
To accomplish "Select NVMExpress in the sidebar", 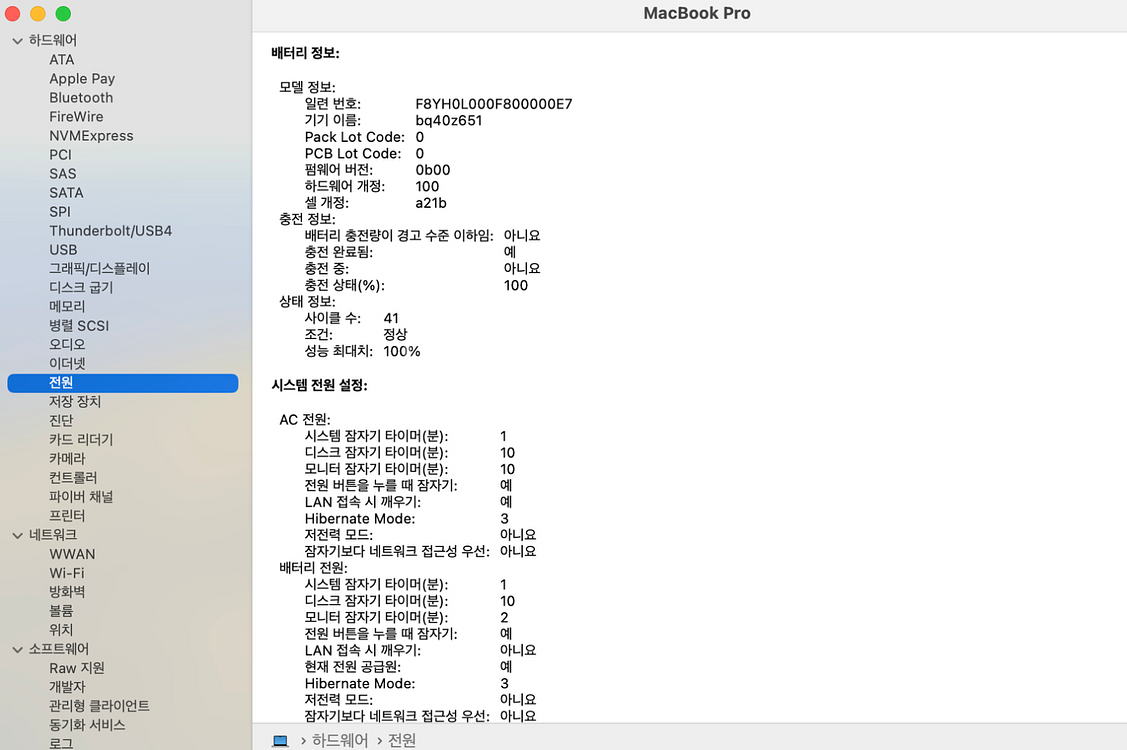I will 91,136.
